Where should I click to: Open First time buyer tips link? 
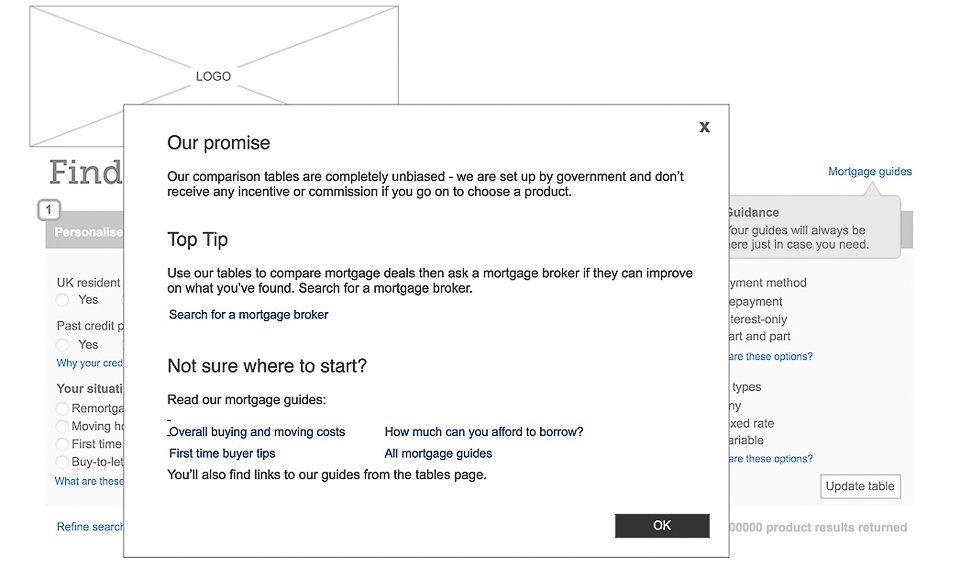tap(222, 454)
